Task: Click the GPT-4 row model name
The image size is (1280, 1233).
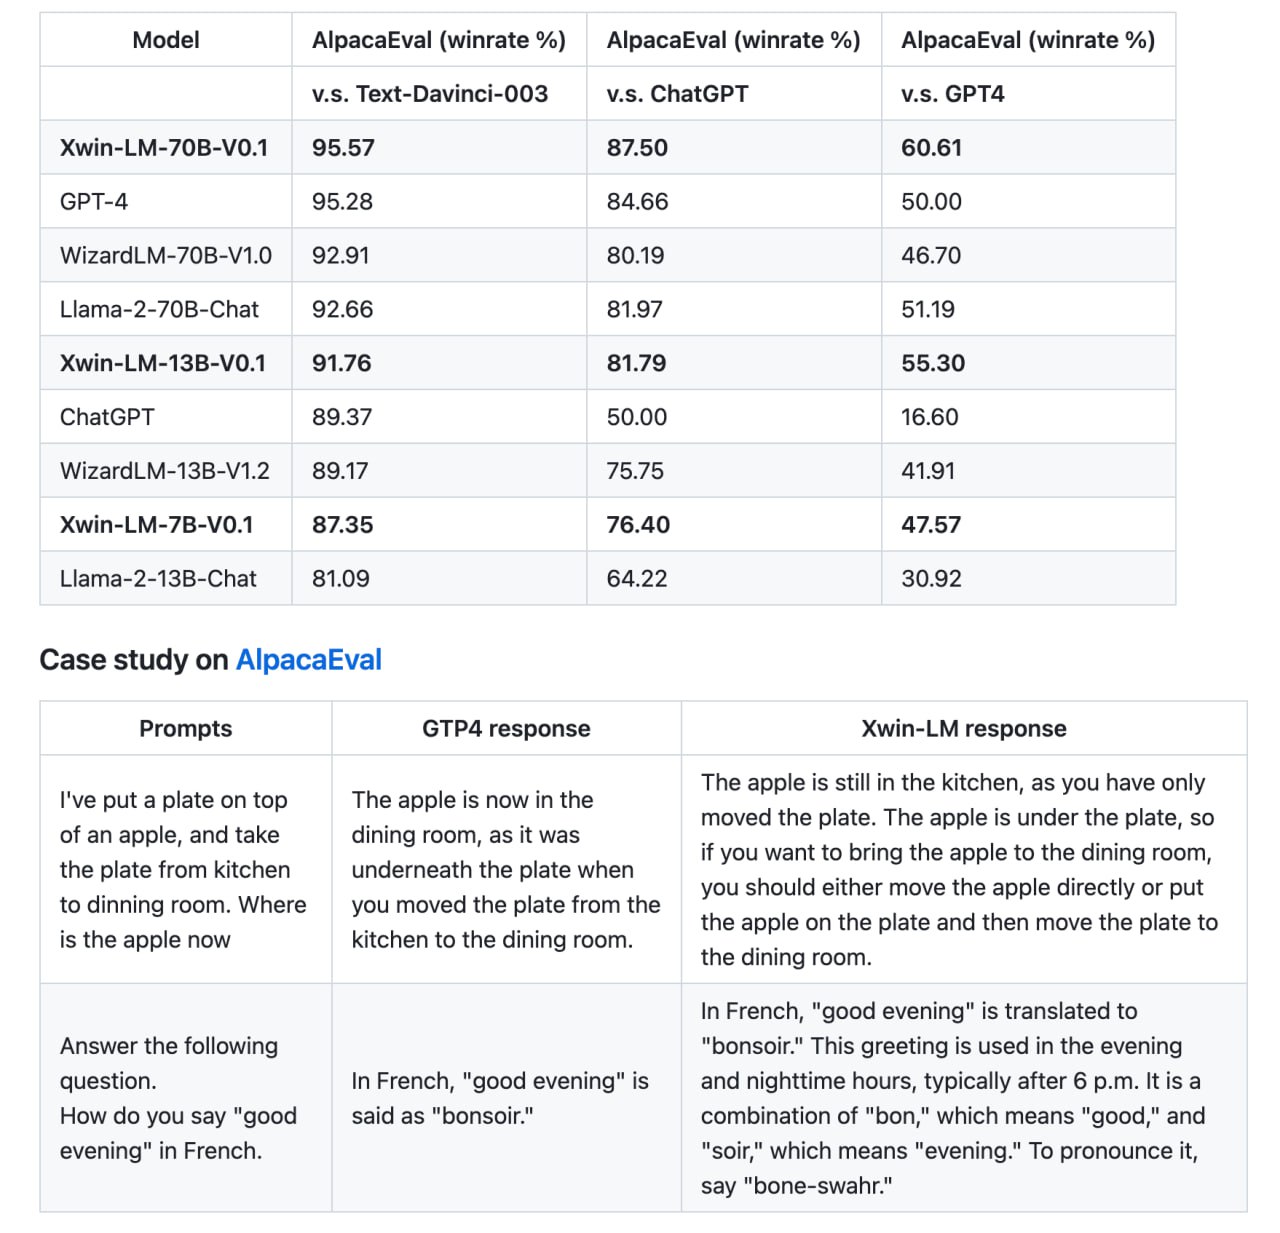Action: click(94, 202)
